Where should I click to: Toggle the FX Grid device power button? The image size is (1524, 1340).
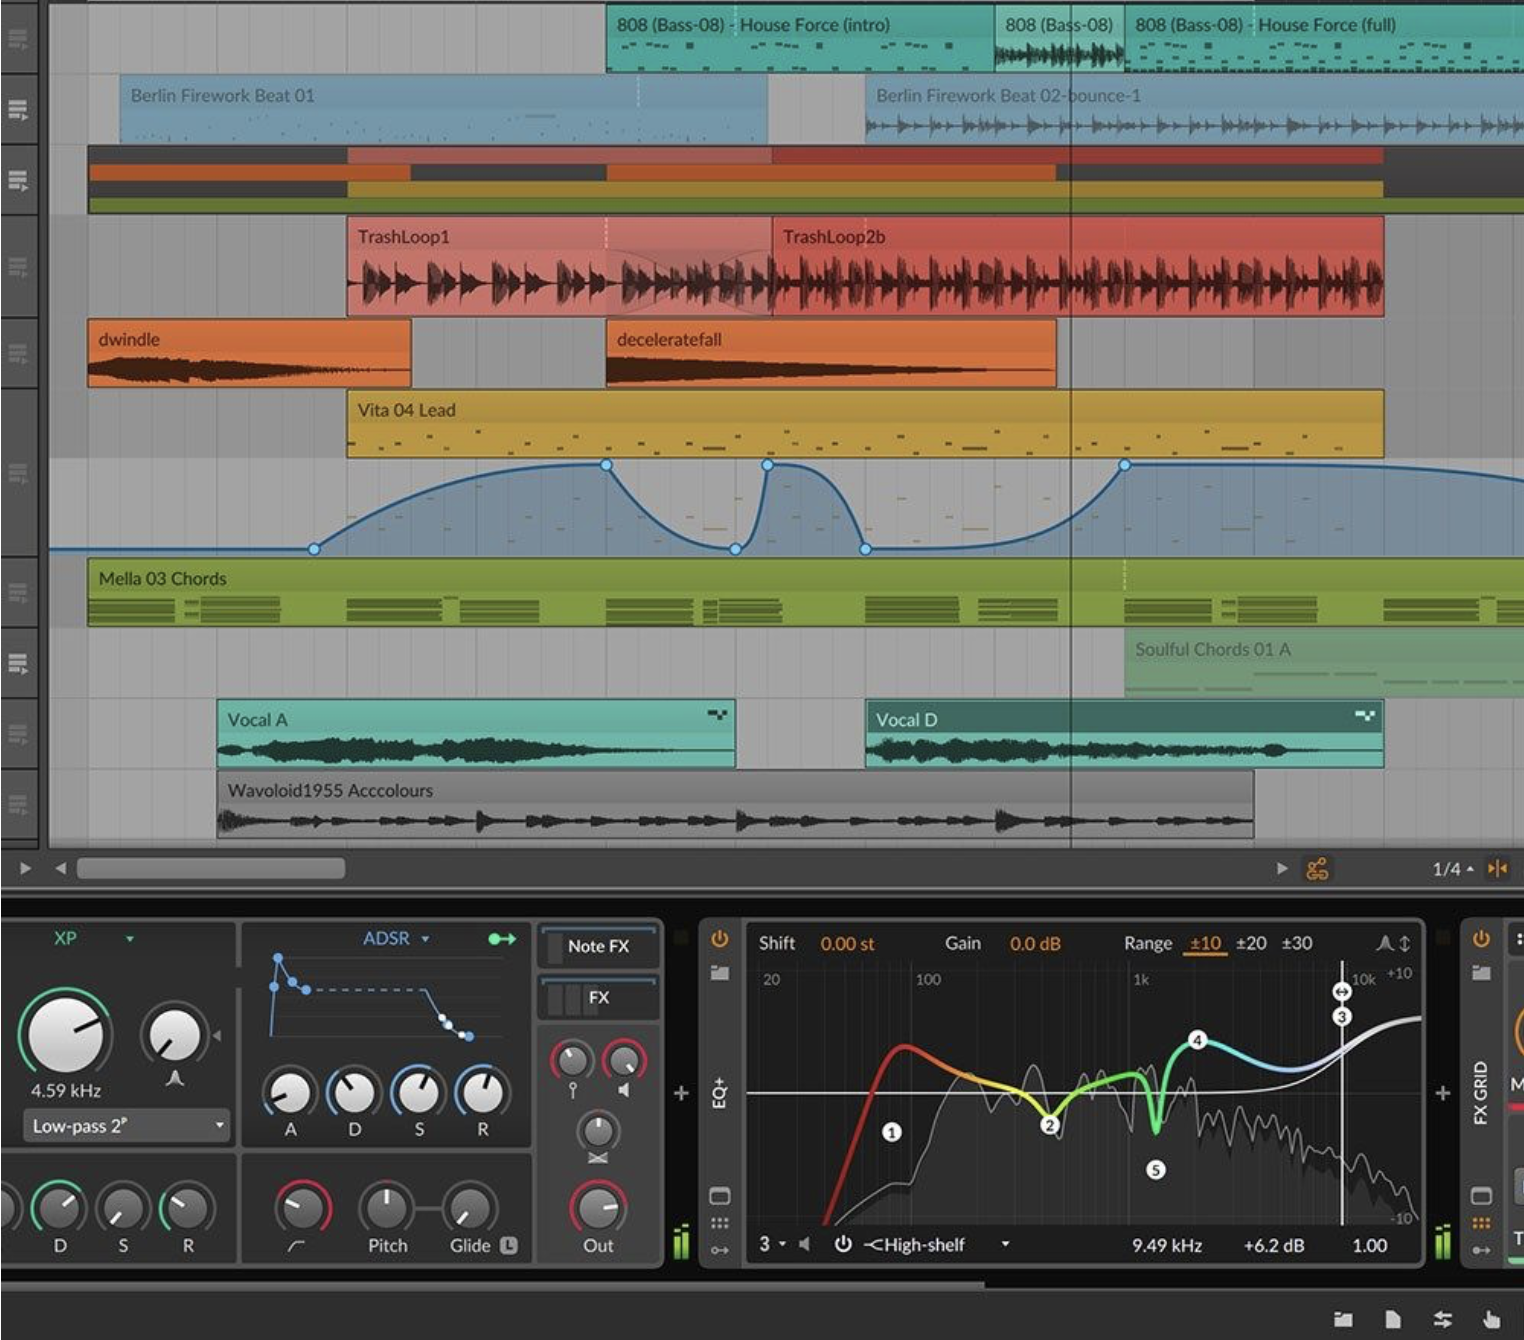[x=1481, y=939]
